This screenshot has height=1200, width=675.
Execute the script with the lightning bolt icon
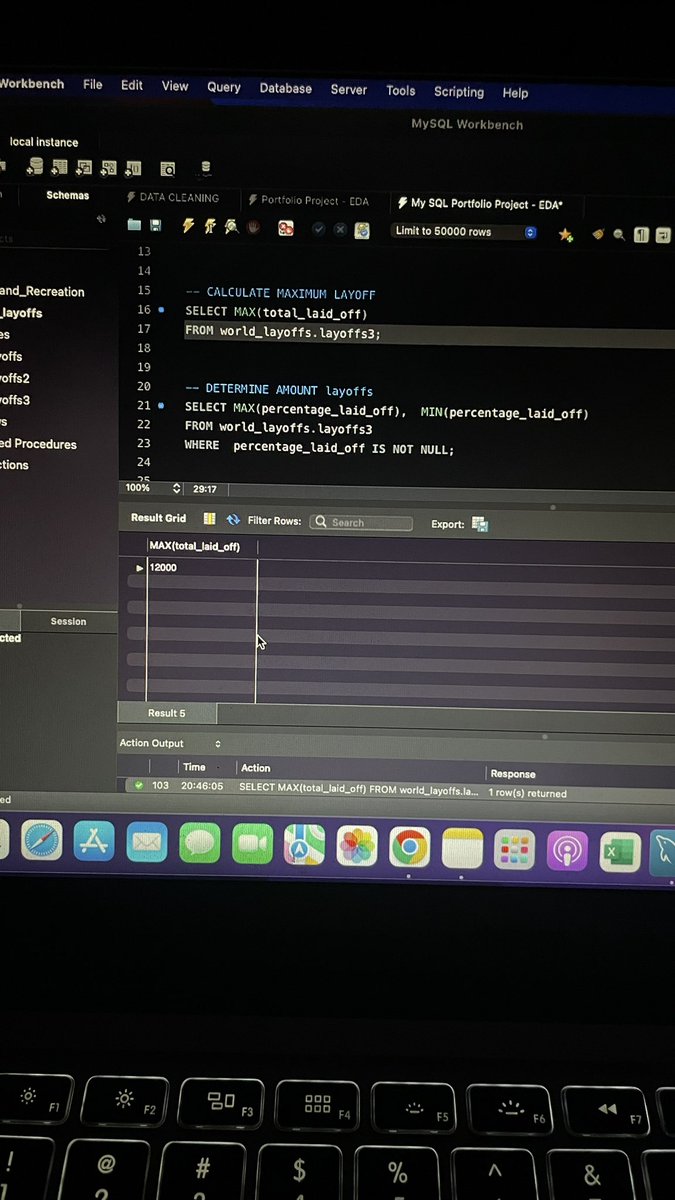coord(188,226)
